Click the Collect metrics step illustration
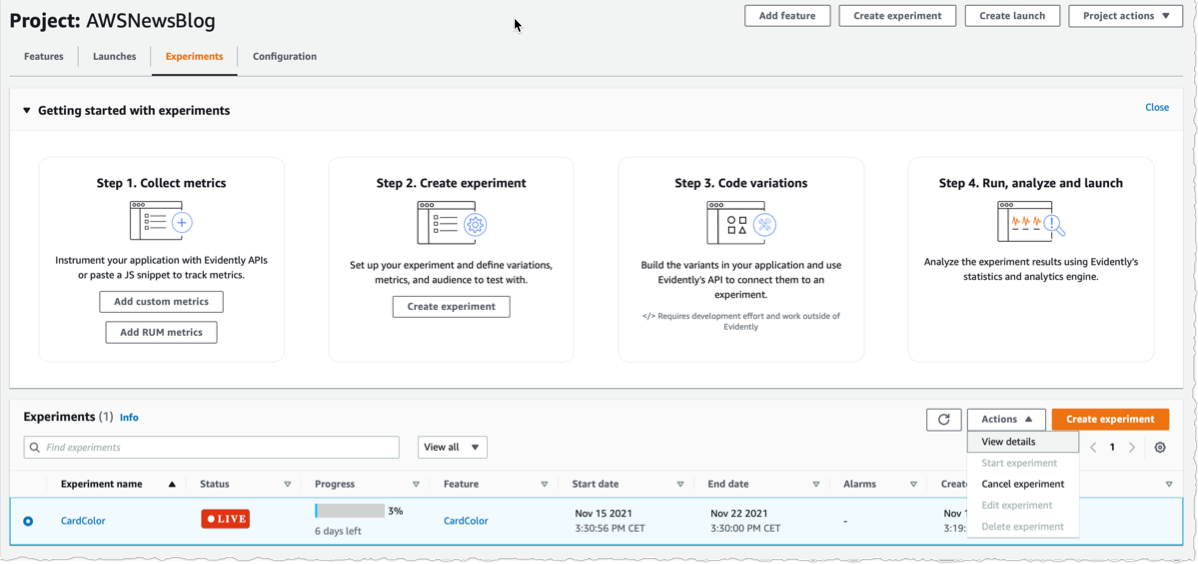 coord(161,220)
